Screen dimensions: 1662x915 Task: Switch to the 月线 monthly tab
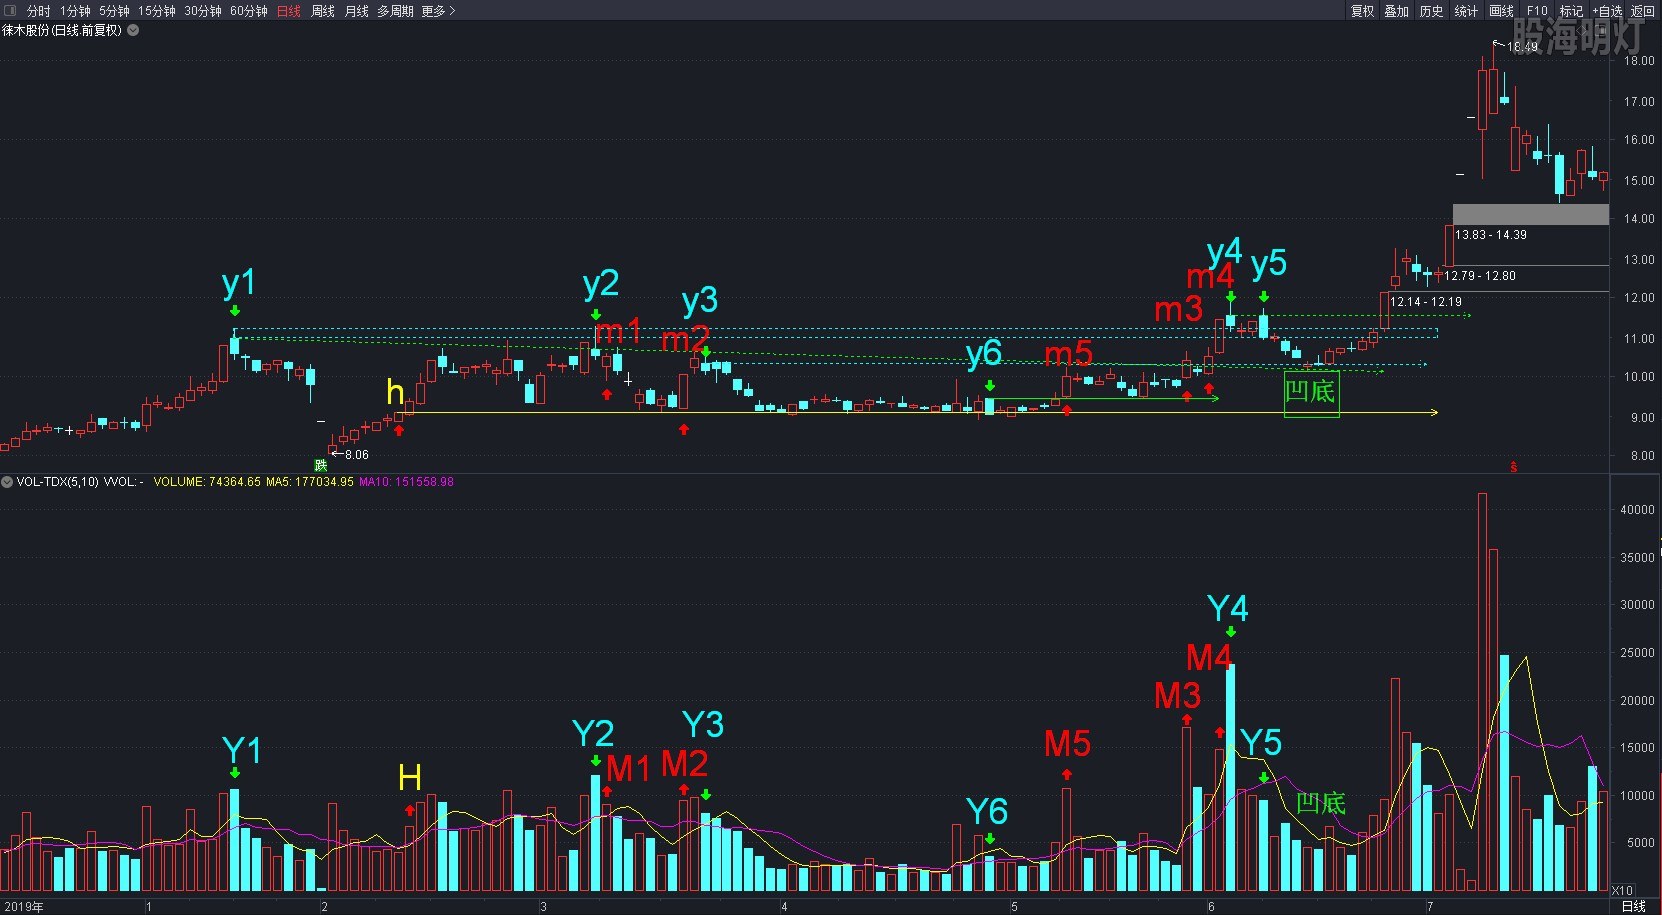tap(356, 11)
